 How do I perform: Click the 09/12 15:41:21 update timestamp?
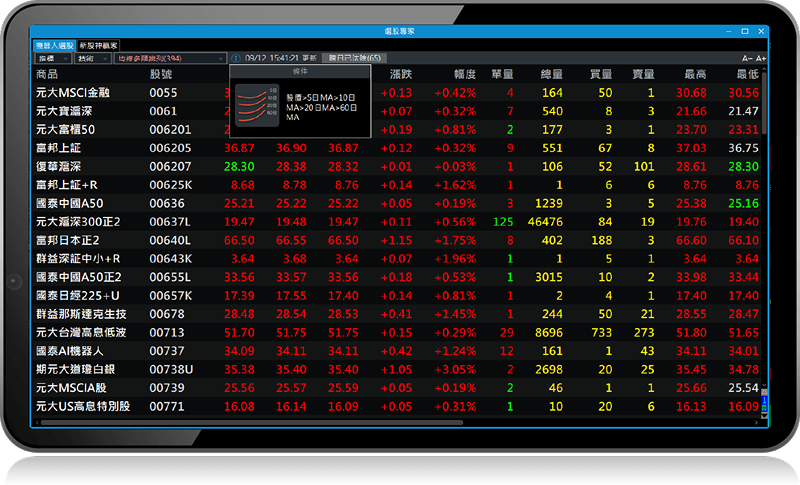pos(274,58)
